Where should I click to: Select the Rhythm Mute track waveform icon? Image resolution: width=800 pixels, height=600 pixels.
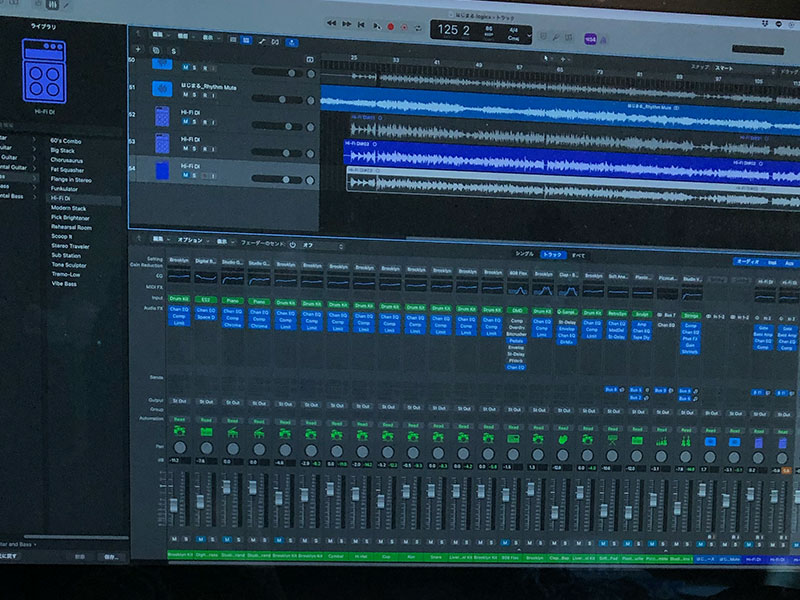tap(162, 89)
